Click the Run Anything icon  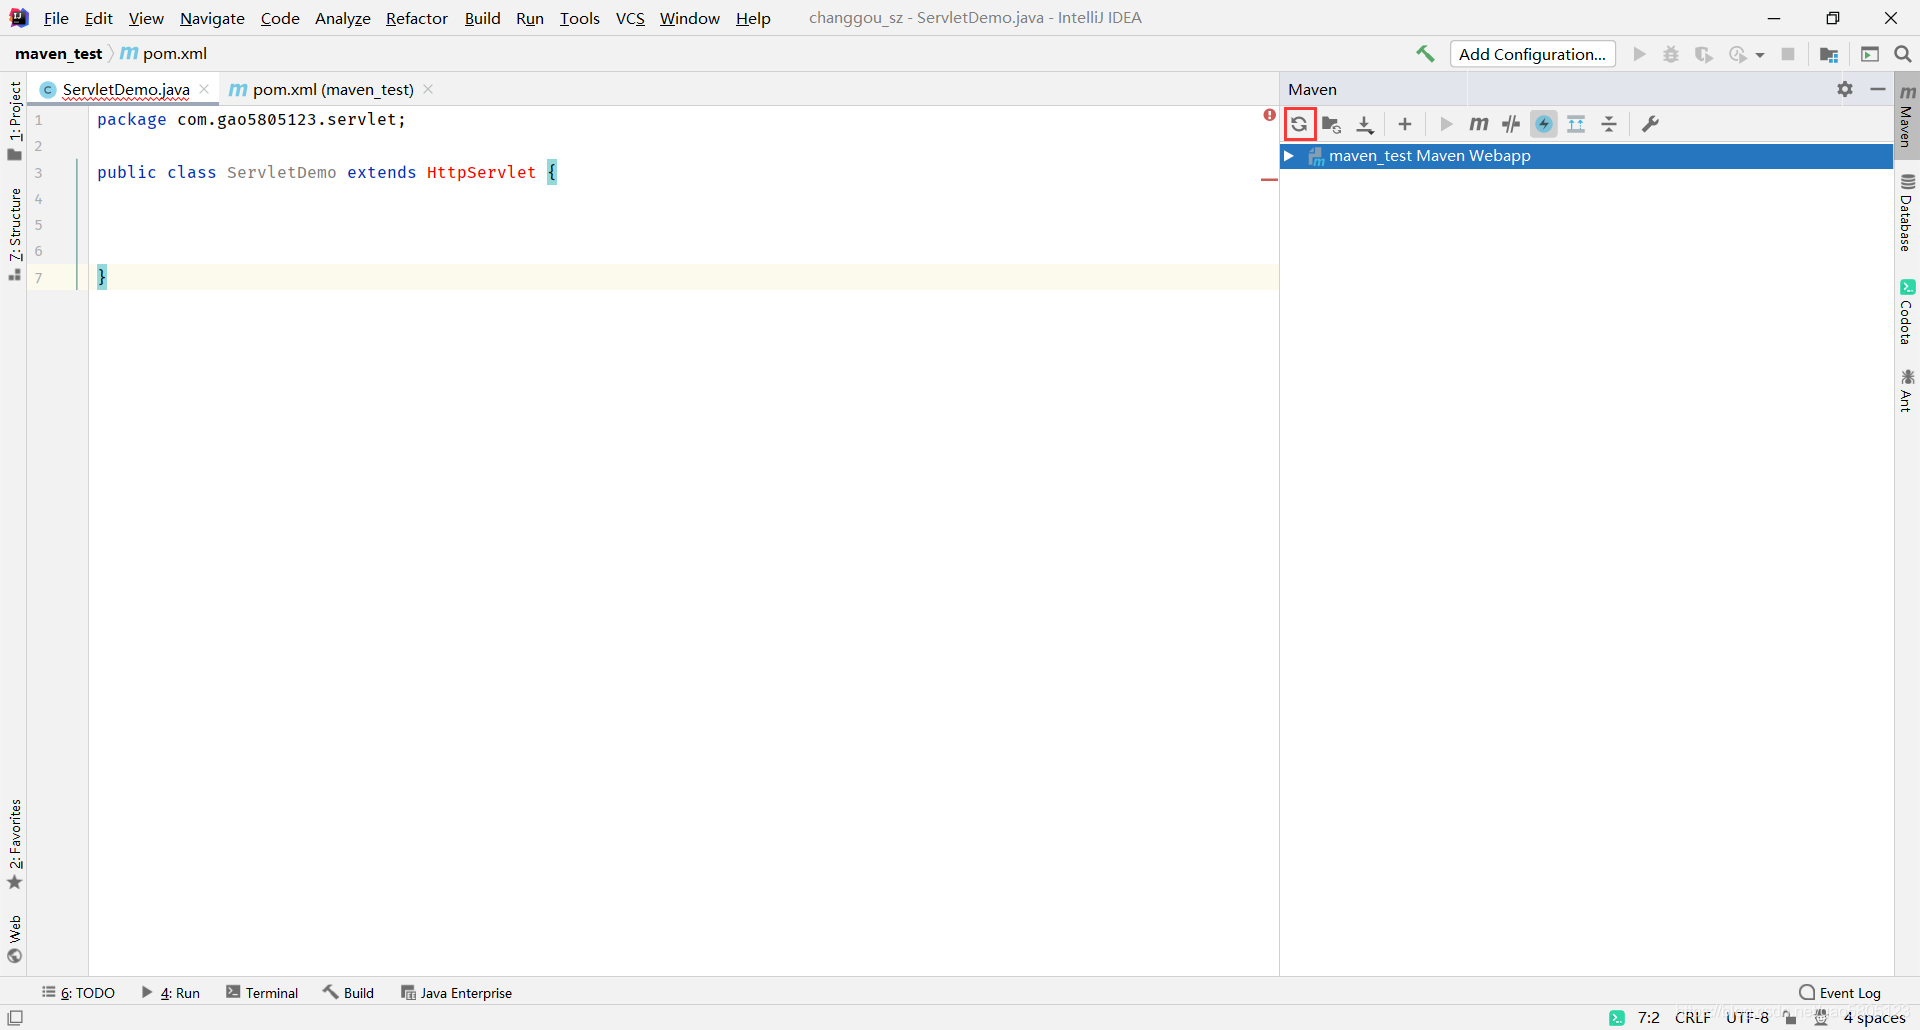pyautogui.click(x=1870, y=54)
